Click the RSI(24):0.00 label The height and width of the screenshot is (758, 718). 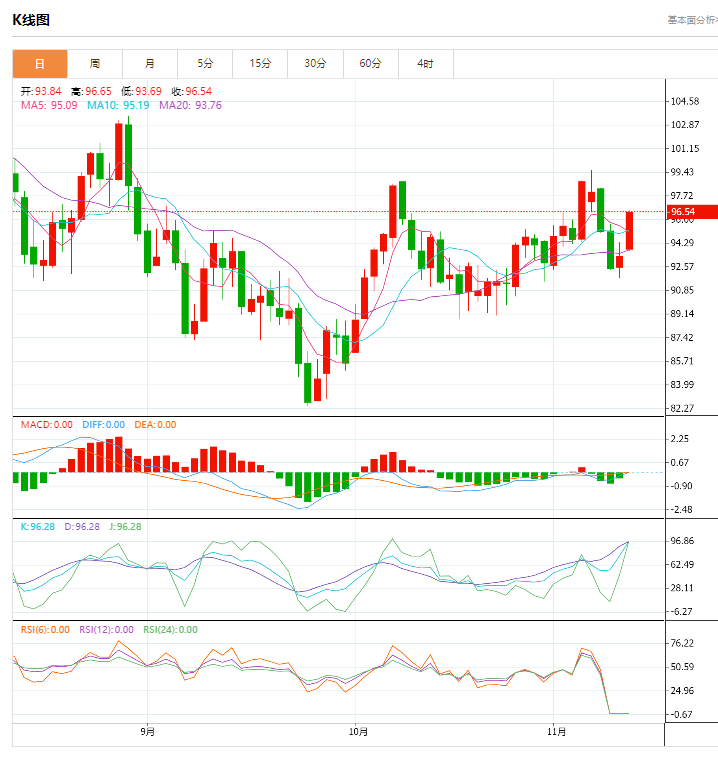[170, 630]
